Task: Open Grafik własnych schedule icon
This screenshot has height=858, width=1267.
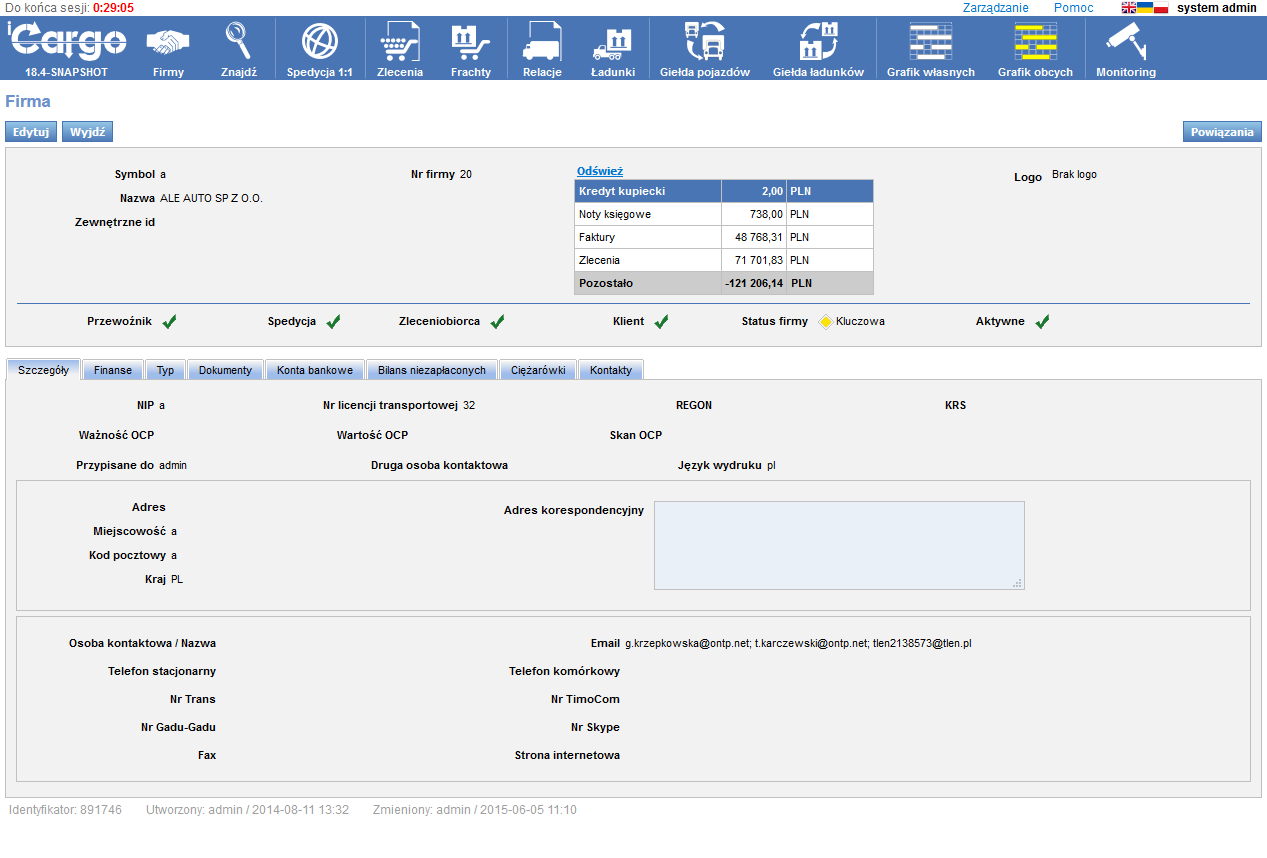Action: coord(930,42)
